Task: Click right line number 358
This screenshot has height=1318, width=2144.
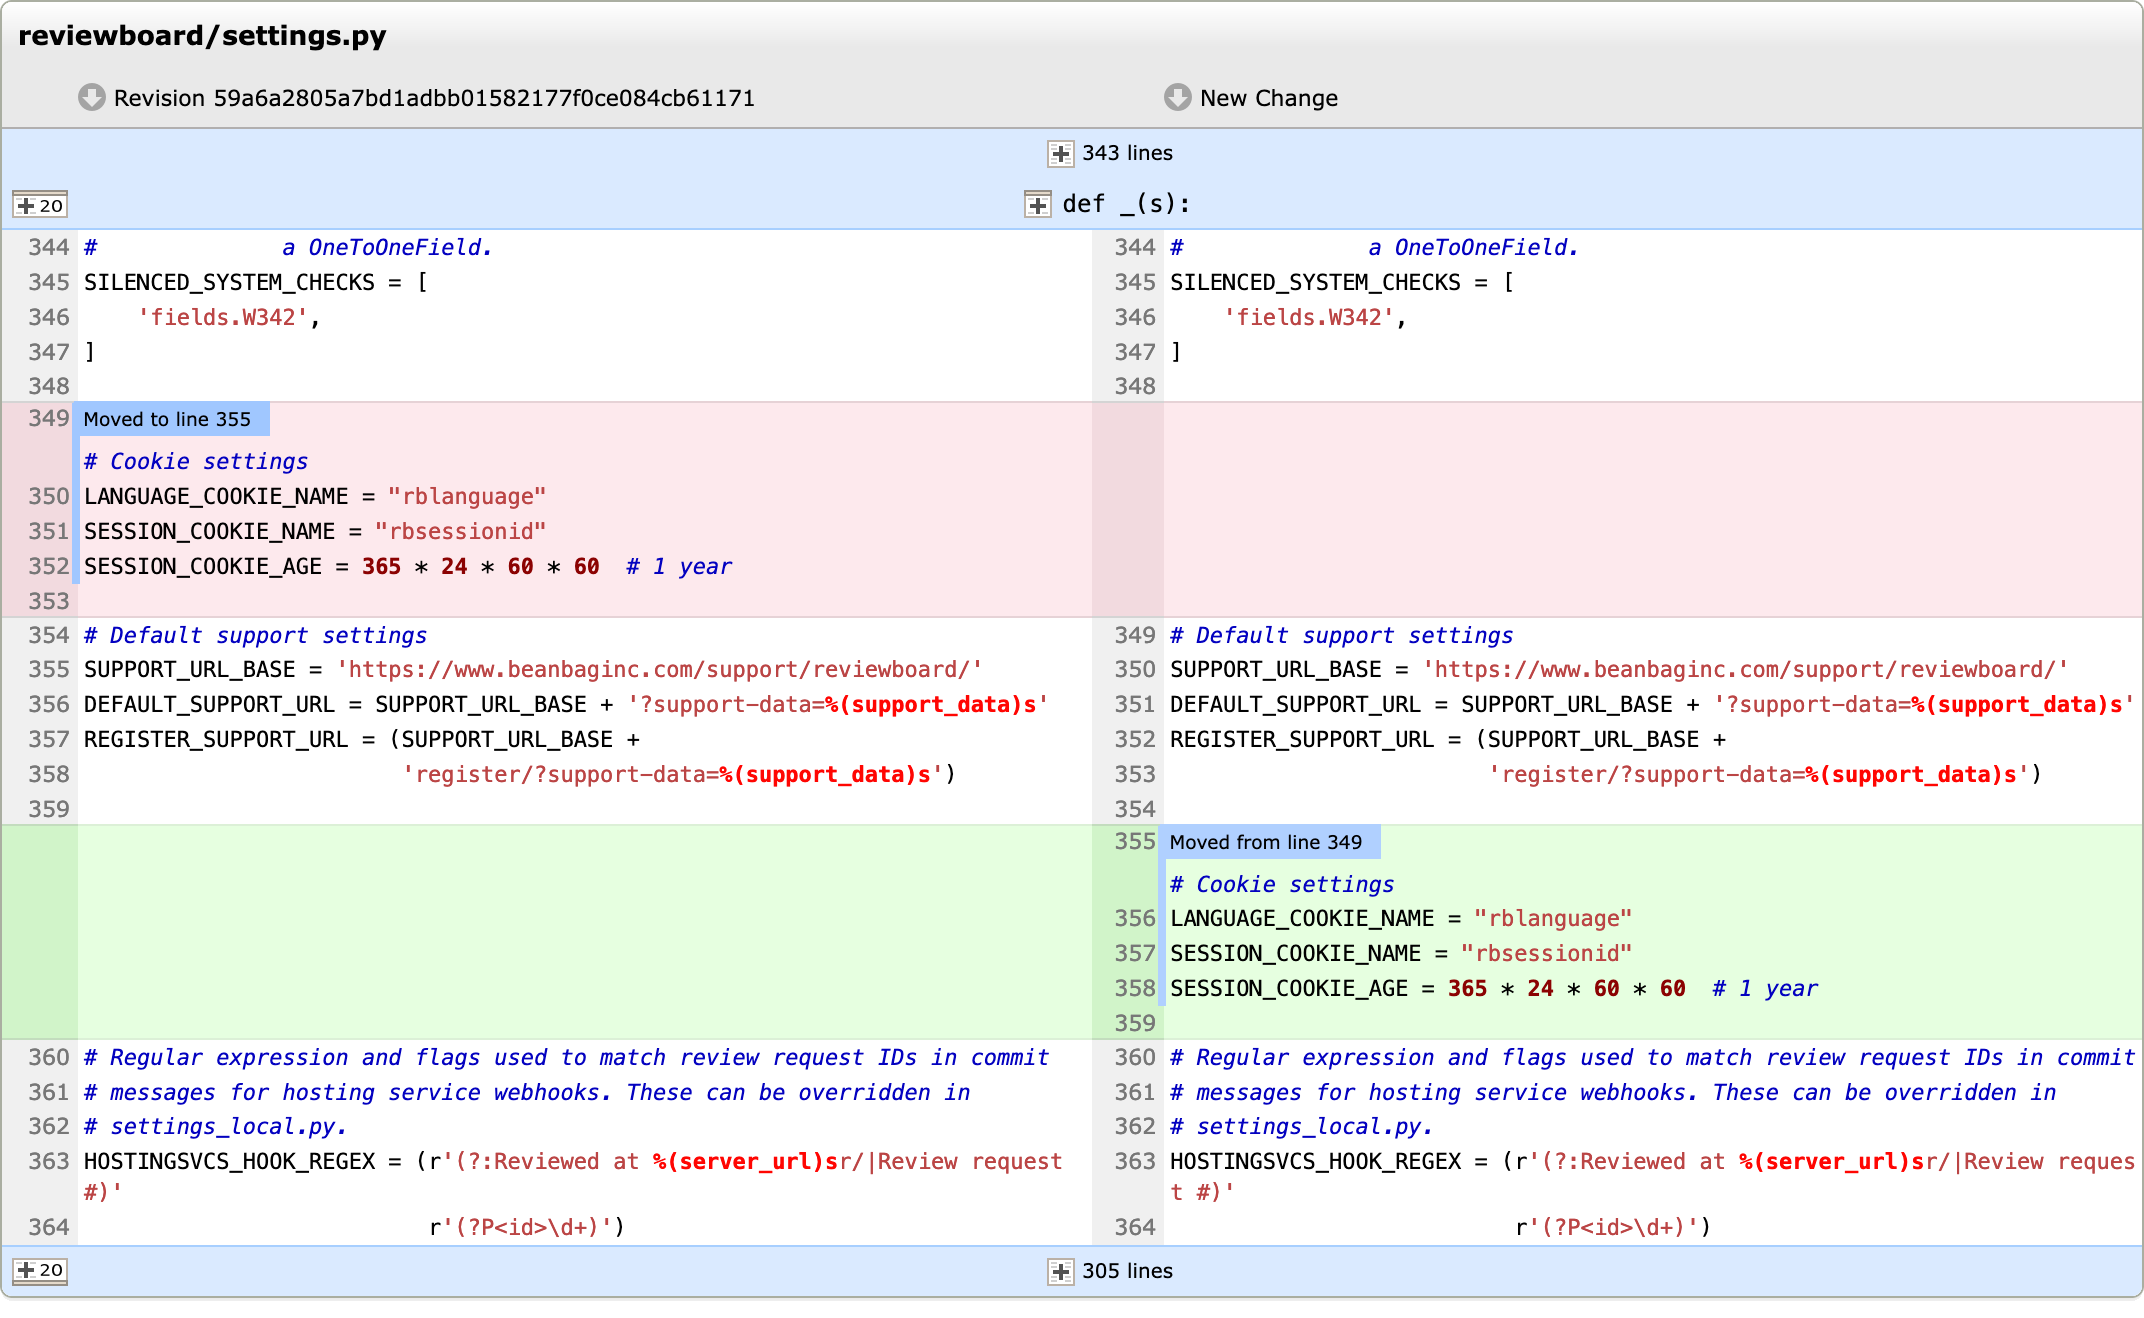Action: [1135, 988]
